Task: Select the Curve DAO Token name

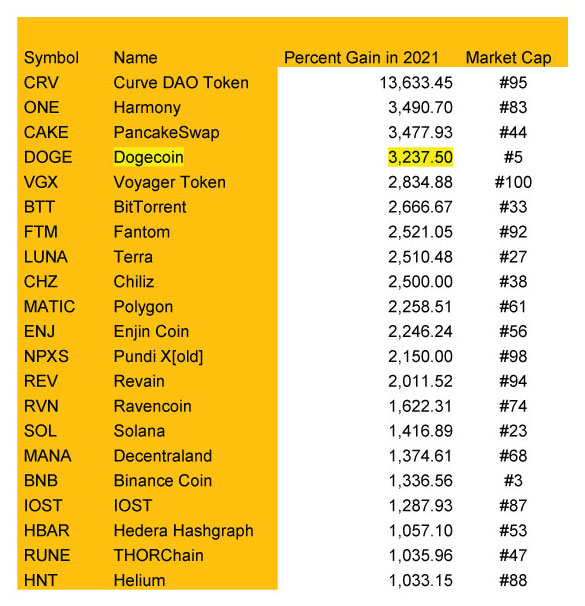Action: pyautogui.click(x=181, y=83)
